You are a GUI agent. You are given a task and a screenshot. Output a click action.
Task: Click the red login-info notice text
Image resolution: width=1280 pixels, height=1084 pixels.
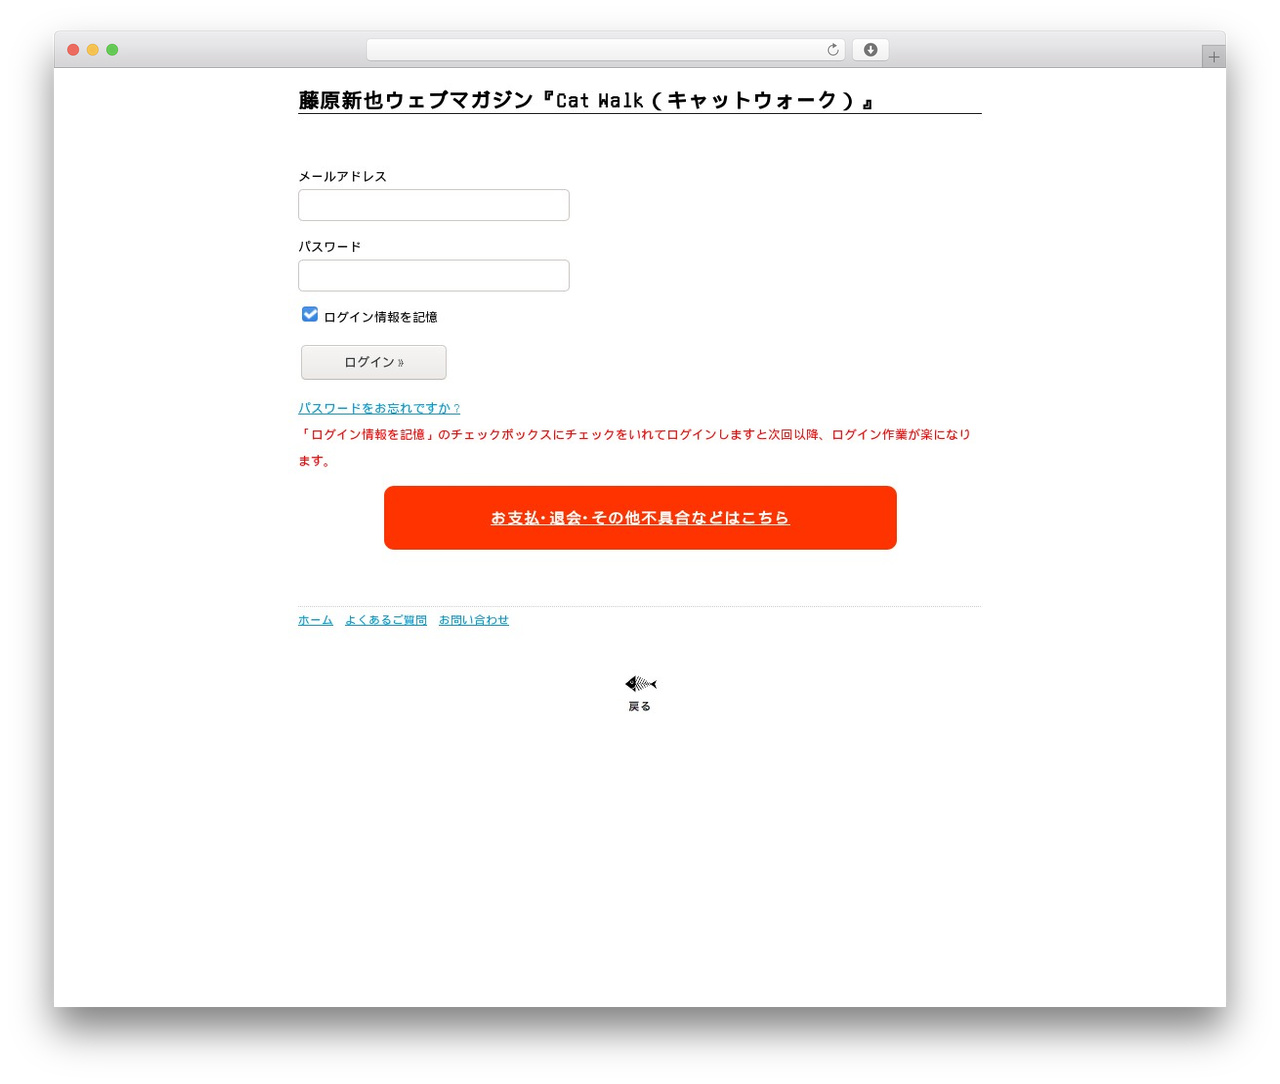635,447
